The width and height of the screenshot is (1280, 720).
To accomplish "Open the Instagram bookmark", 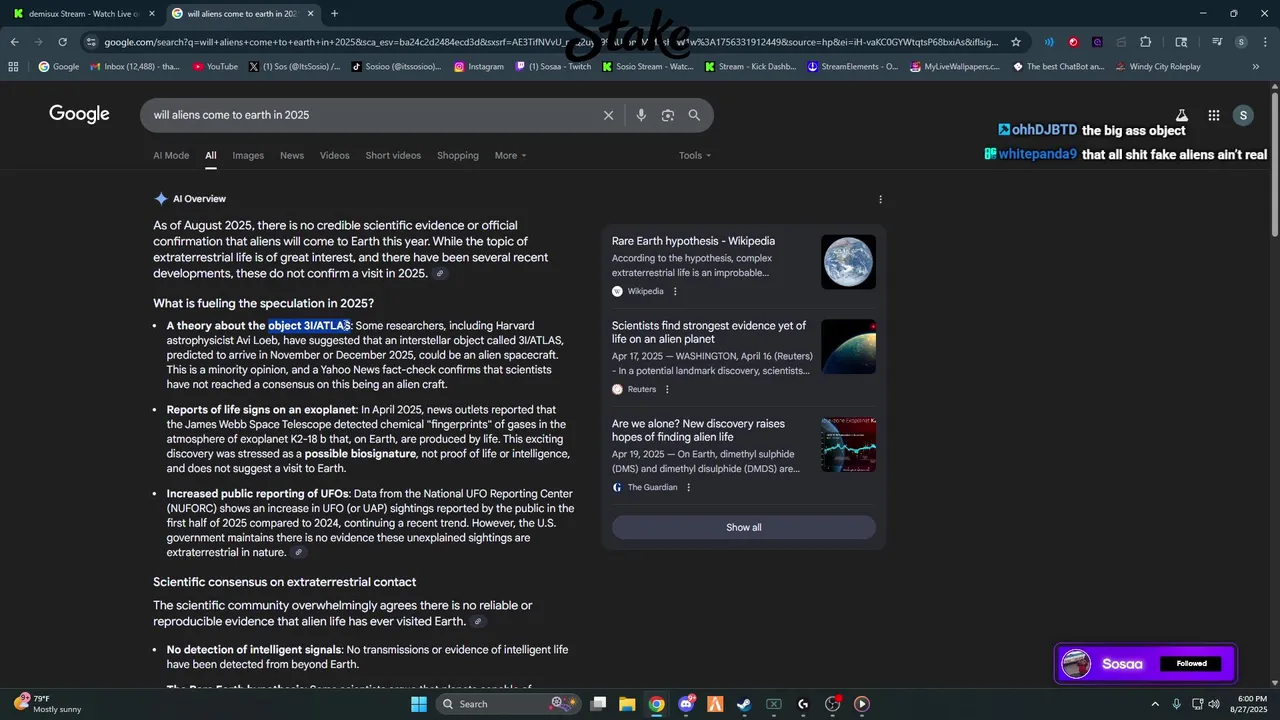I will 479,67.
